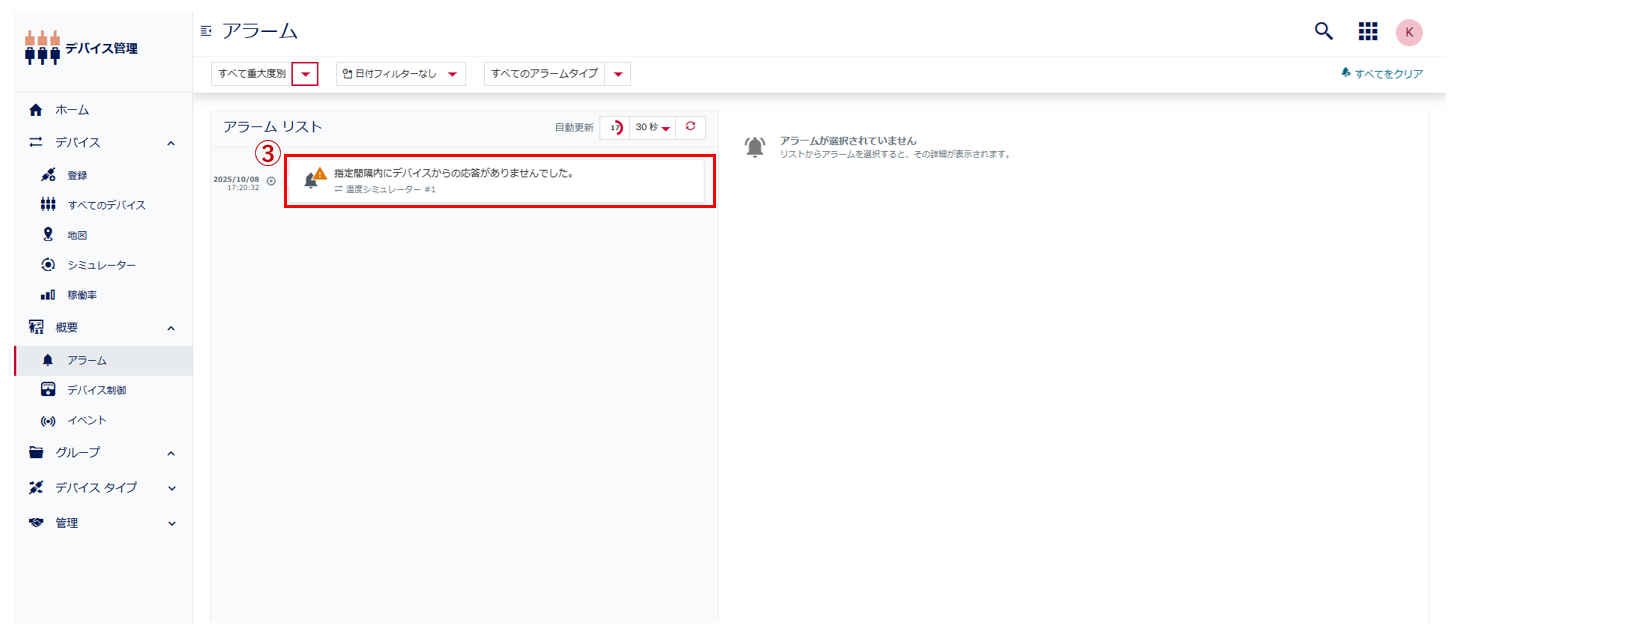Image resolution: width=1626 pixels, height=636 pixels.
Task: Open the application switcher grid icon
Action: tap(1367, 32)
